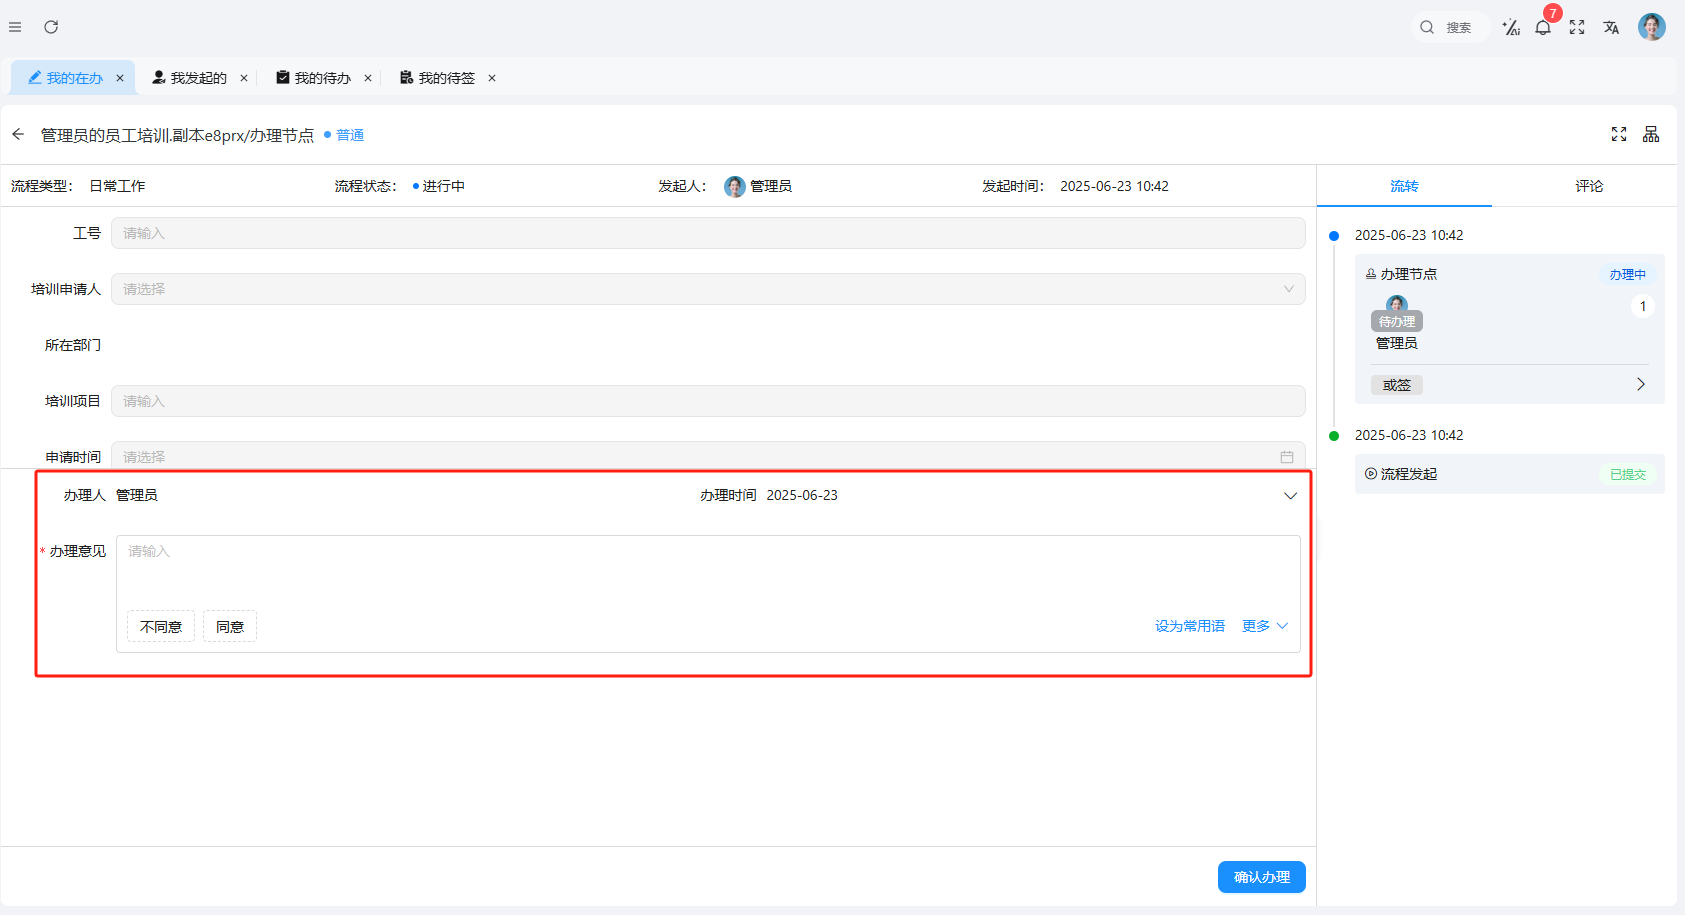Click the 设为常用语 link
1685x915 pixels.
(x=1189, y=626)
